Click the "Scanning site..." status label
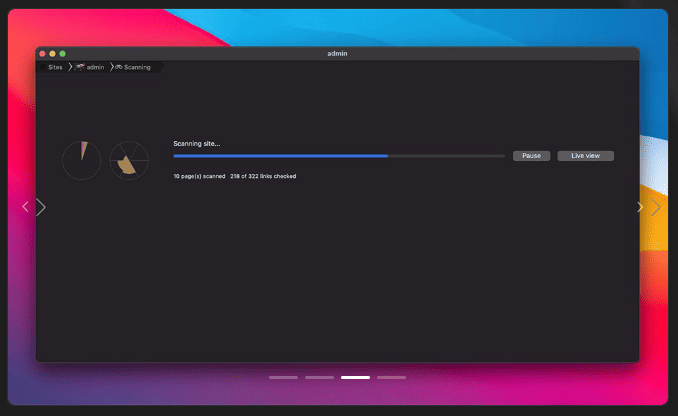This screenshot has height=416, width=678. [x=197, y=144]
